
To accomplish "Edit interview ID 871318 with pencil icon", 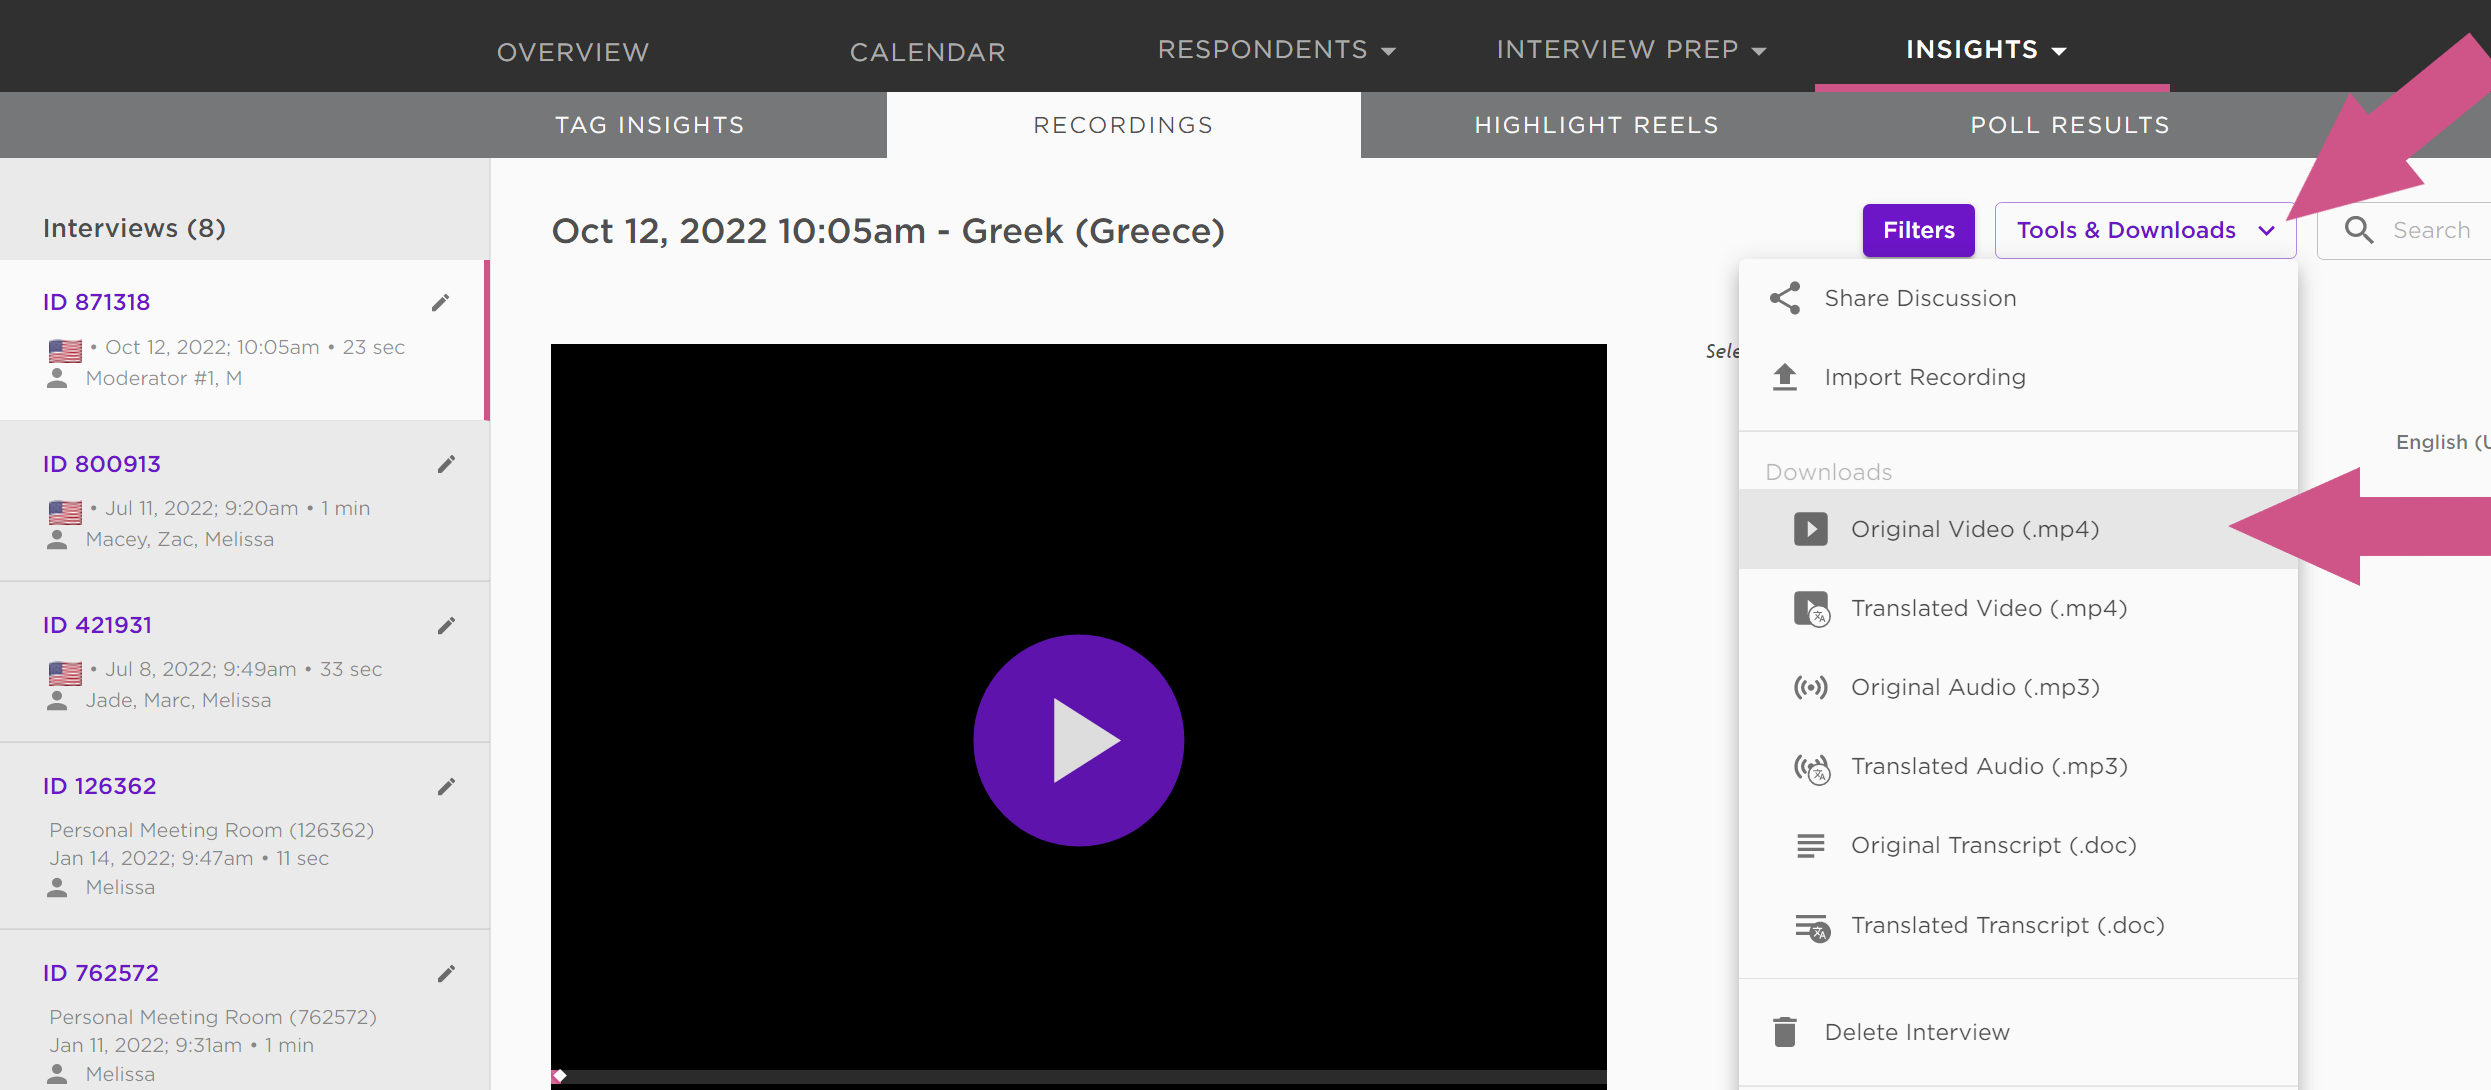I will [x=440, y=303].
